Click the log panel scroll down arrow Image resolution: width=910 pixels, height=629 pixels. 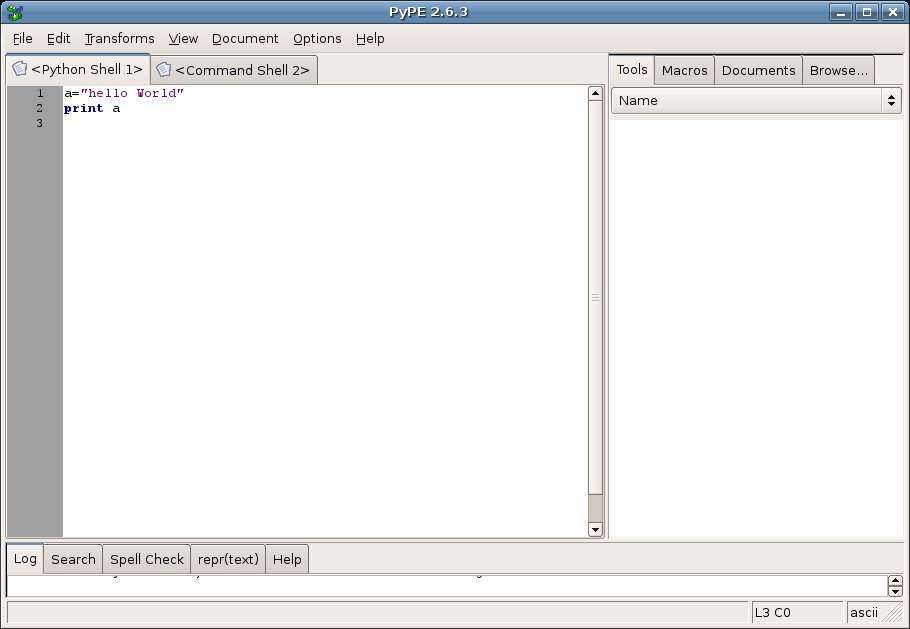point(895,591)
